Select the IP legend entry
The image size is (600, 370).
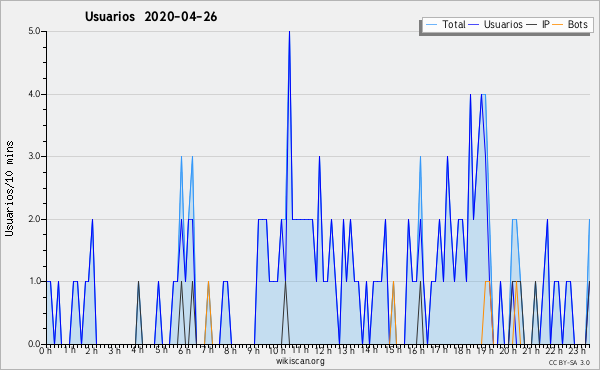pos(538,24)
